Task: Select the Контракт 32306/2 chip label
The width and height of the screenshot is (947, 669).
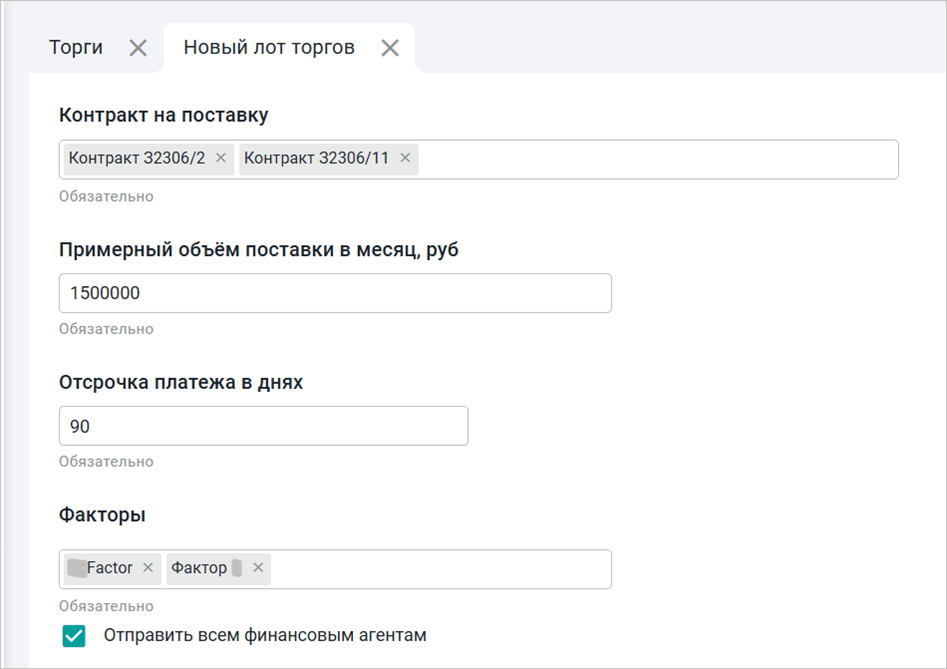Action: (x=137, y=158)
